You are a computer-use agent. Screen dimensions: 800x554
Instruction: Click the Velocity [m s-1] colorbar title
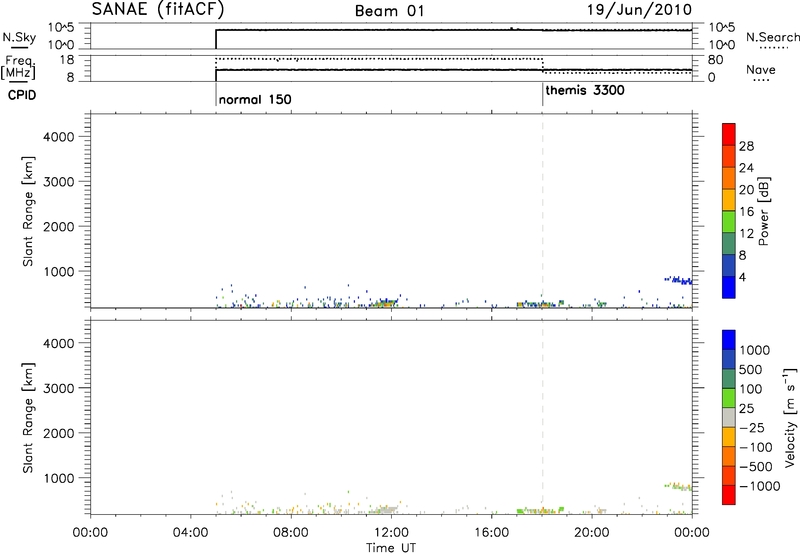tap(790, 417)
